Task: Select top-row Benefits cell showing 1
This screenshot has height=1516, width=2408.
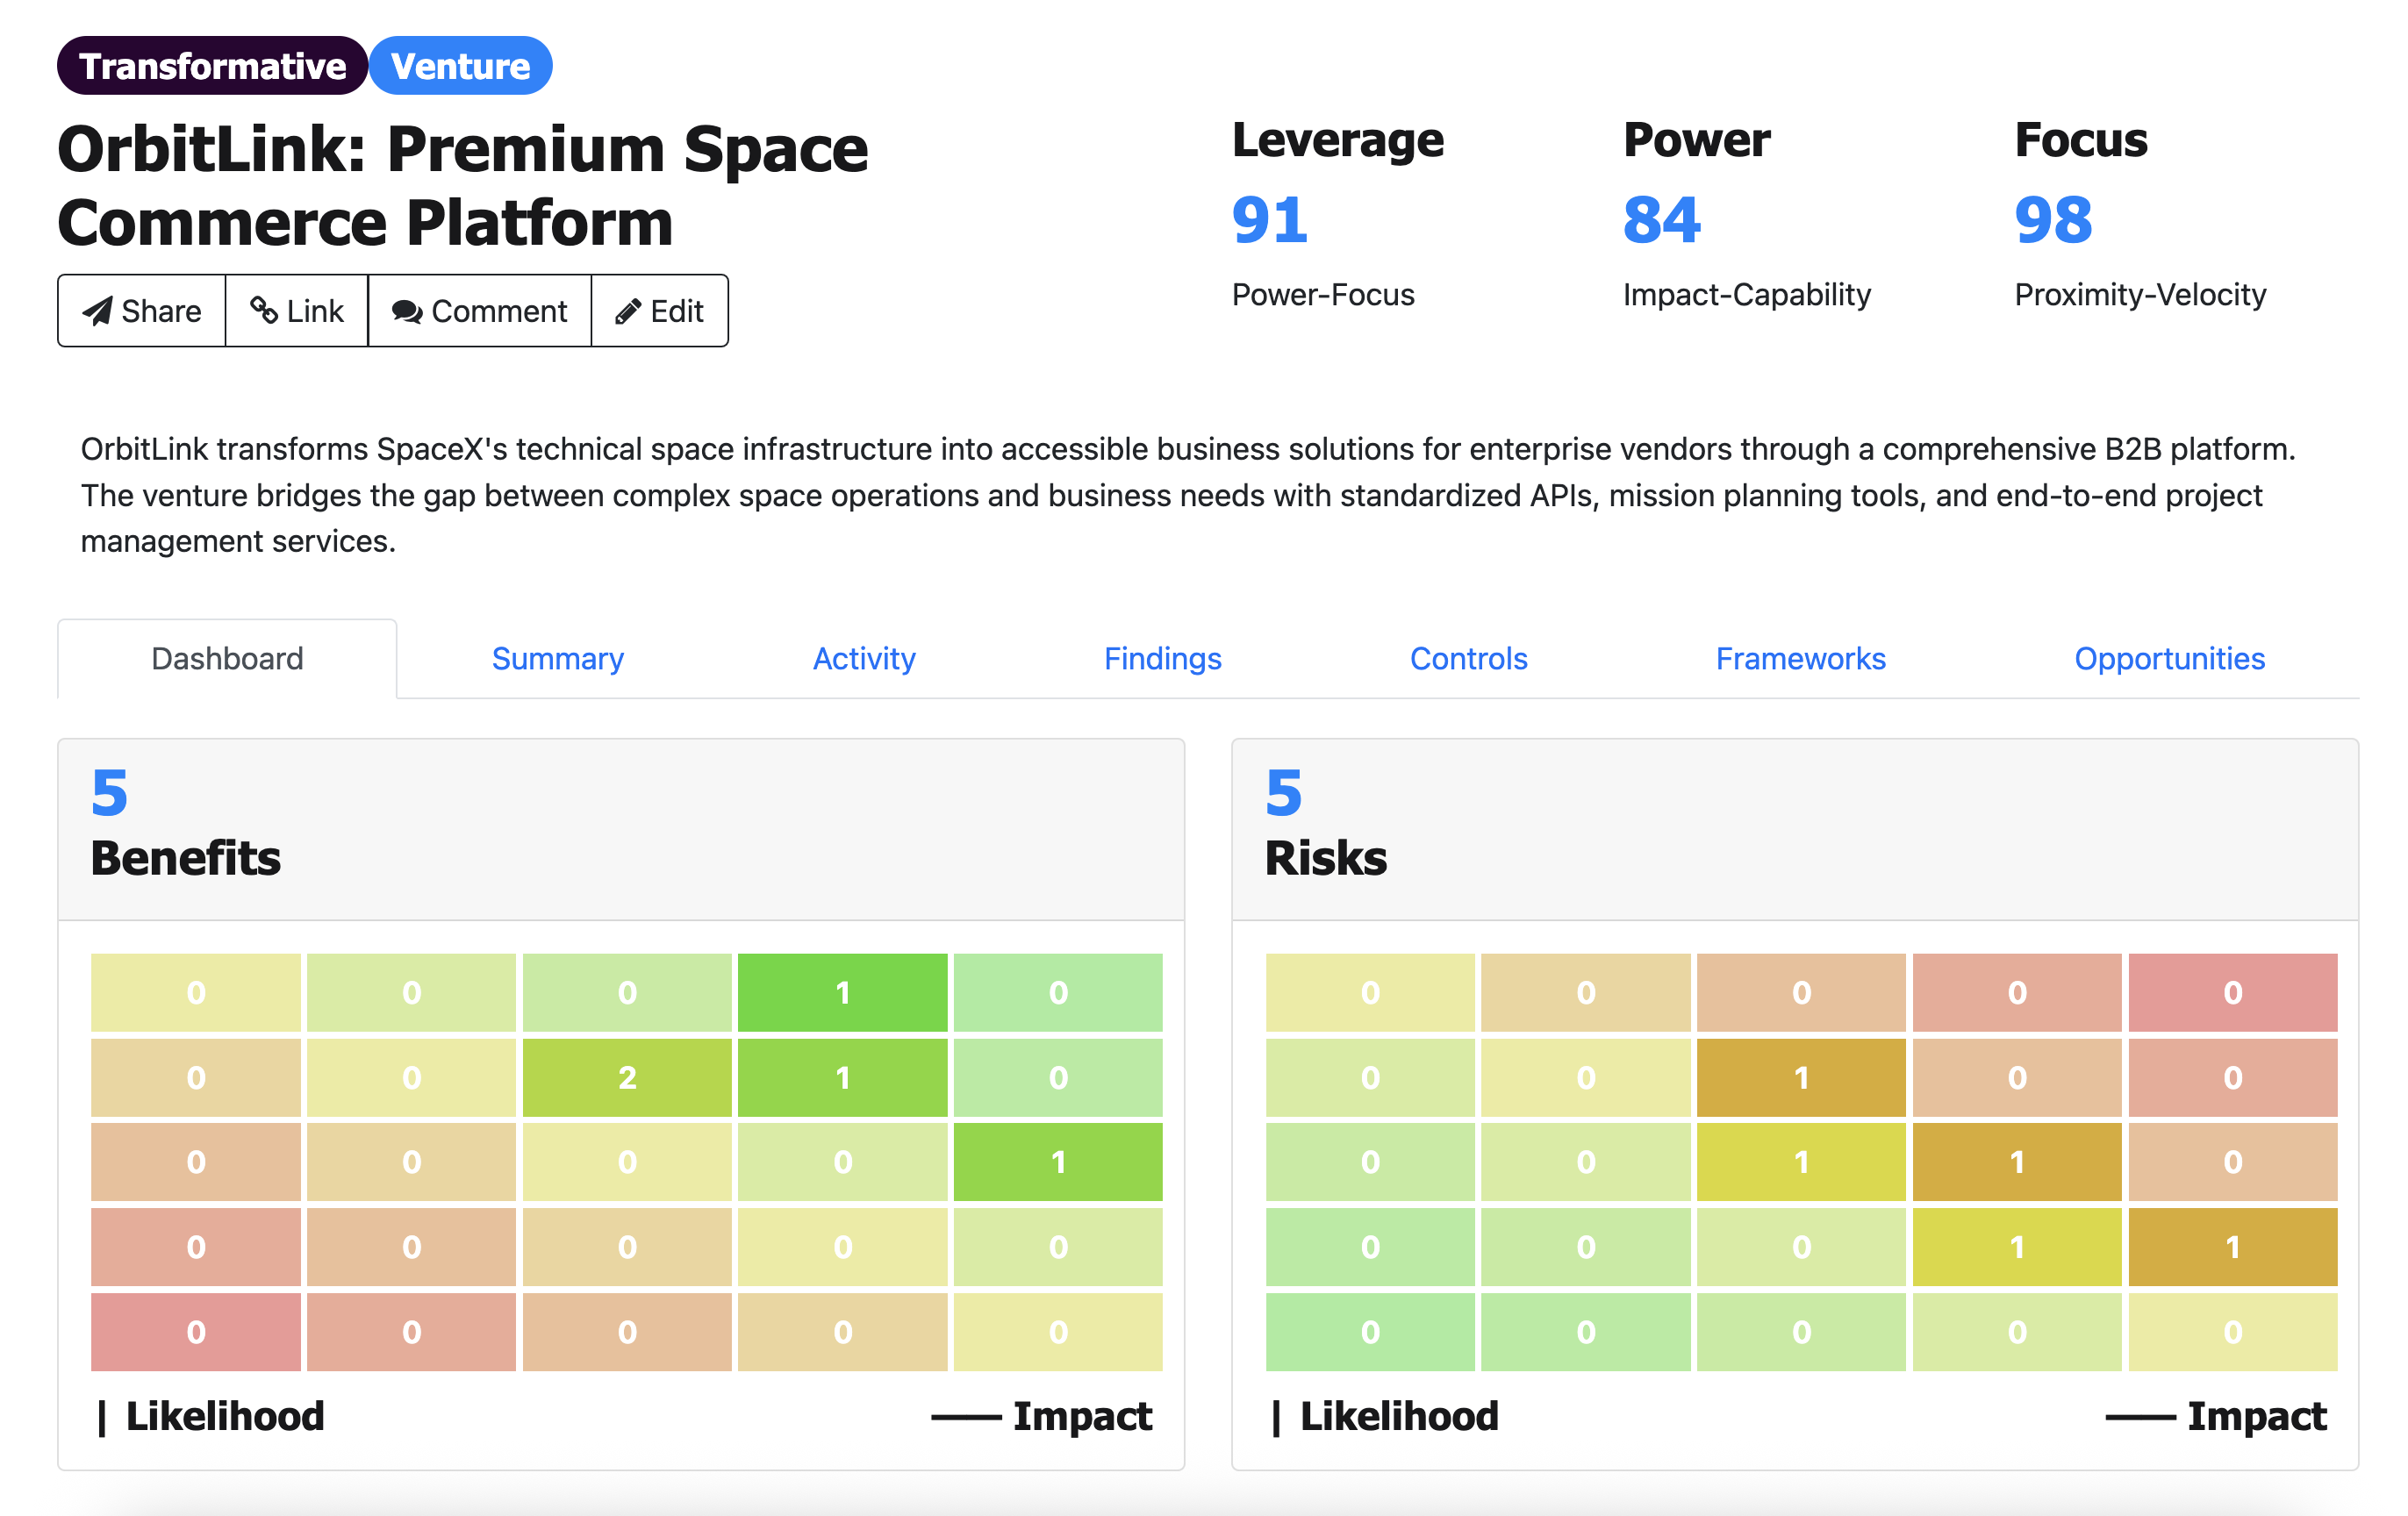Action: click(x=842, y=992)
